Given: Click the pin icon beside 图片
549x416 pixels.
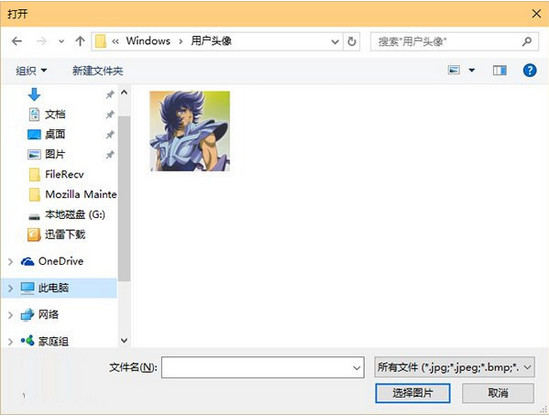Looking at the screenshot, I should click(110, 154).
